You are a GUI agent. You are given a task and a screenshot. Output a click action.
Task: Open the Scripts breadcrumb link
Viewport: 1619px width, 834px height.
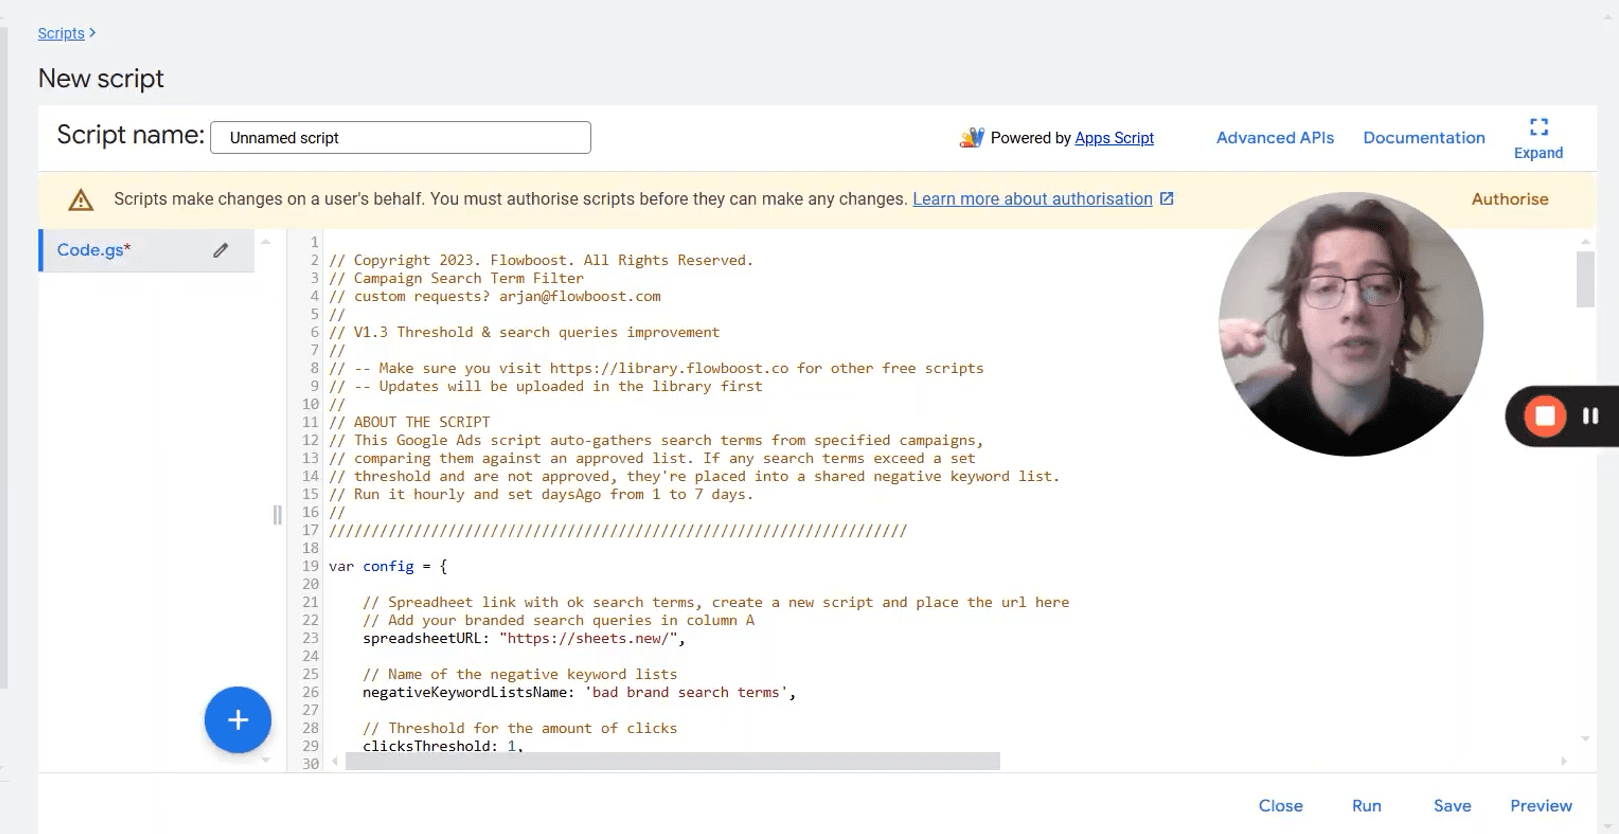coord(61,33)
